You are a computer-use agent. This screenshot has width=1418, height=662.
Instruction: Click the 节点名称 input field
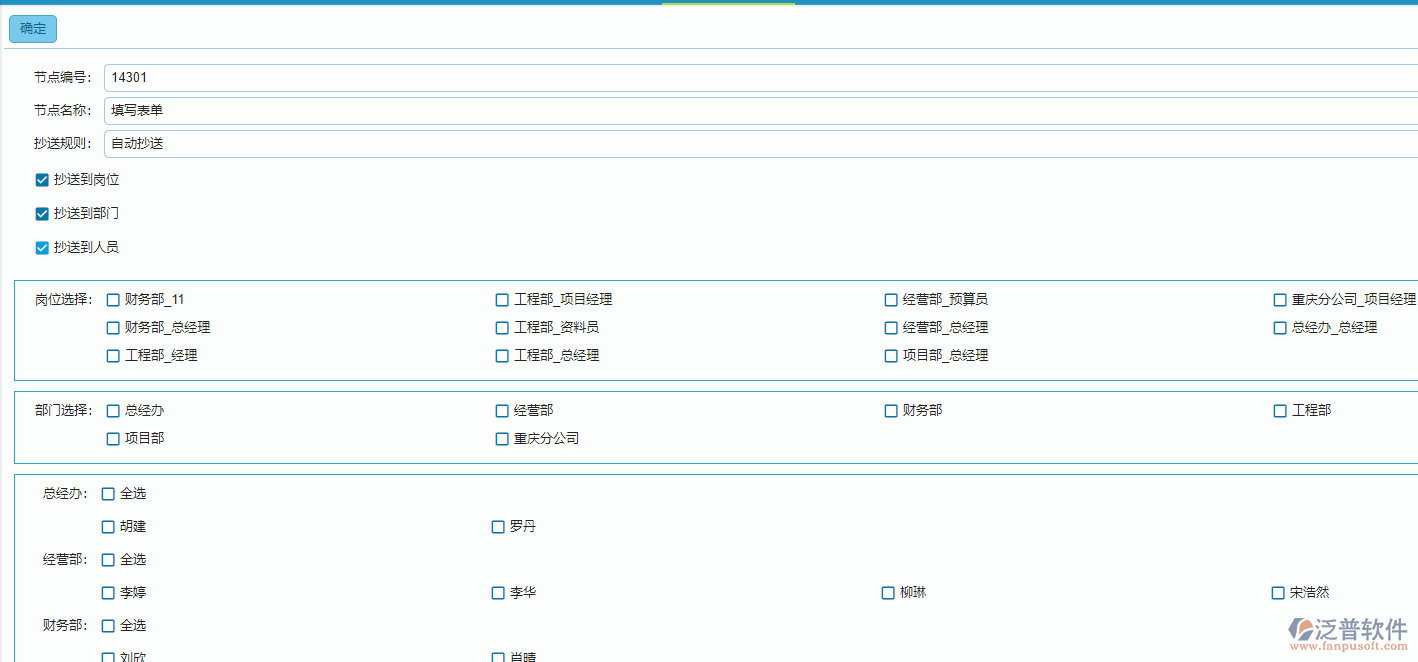(x=760, y=111)
